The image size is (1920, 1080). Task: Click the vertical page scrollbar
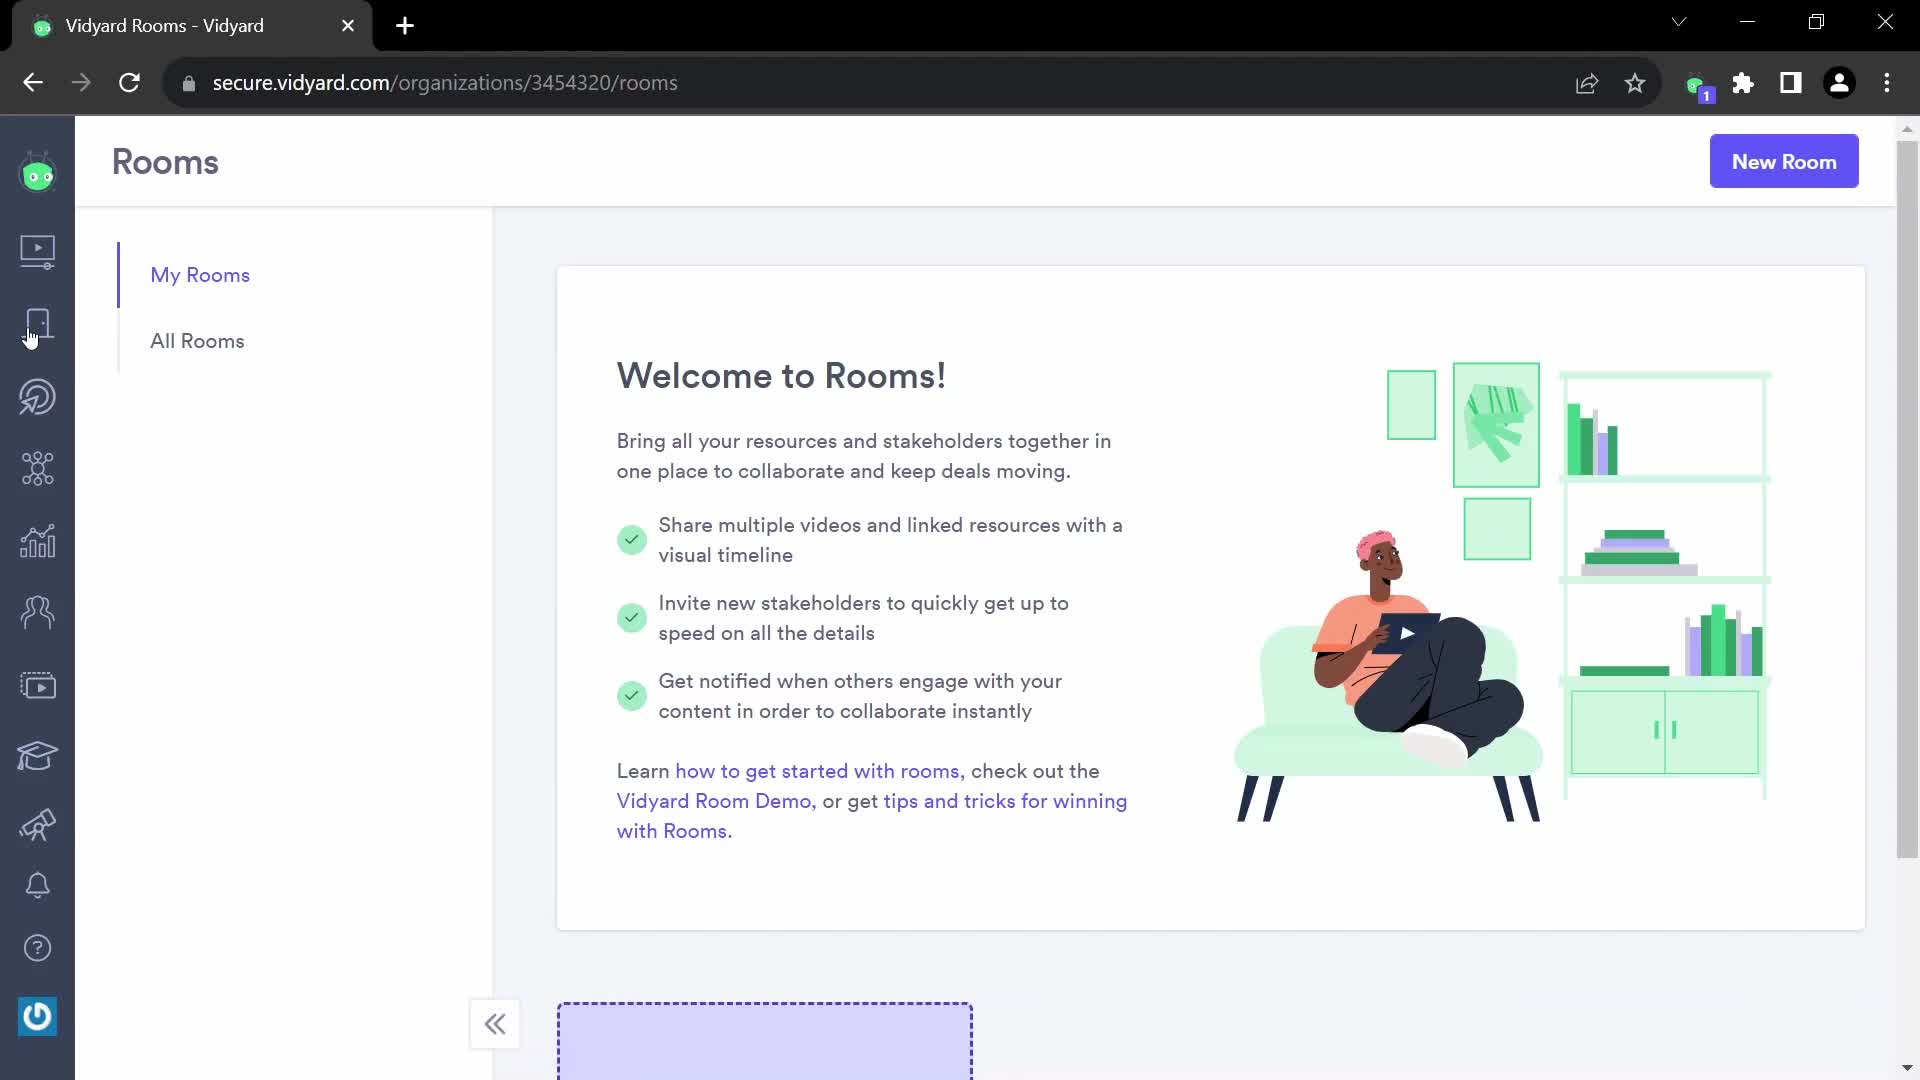click(1907, 498)
